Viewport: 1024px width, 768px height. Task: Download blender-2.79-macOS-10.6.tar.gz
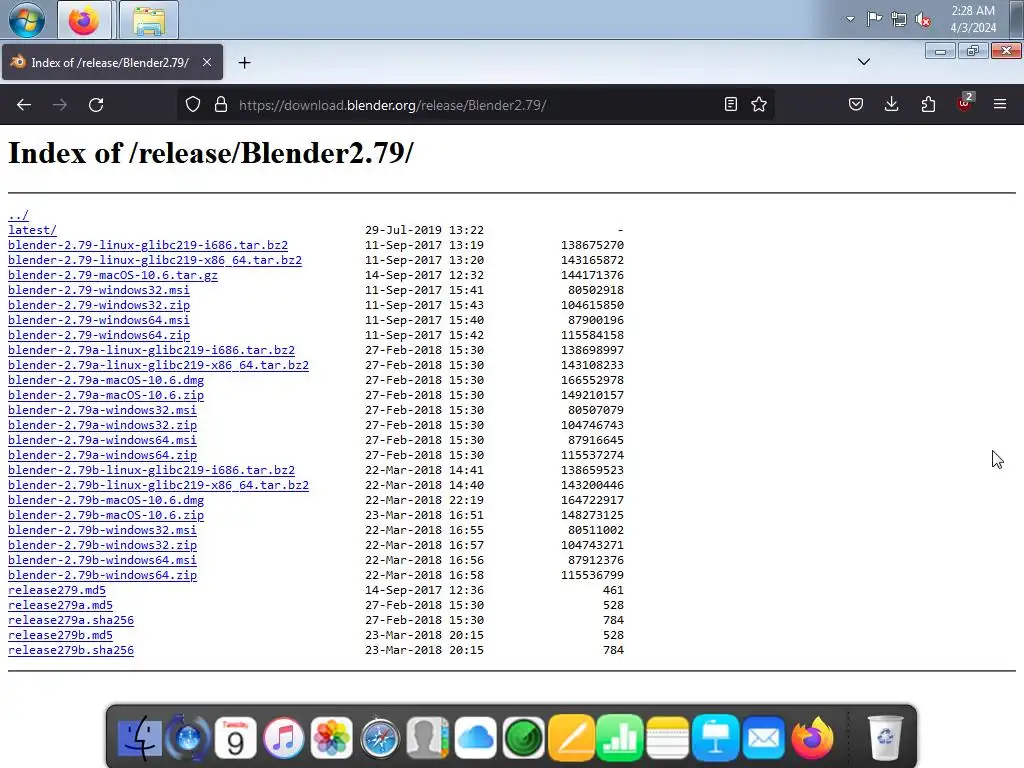112,275
